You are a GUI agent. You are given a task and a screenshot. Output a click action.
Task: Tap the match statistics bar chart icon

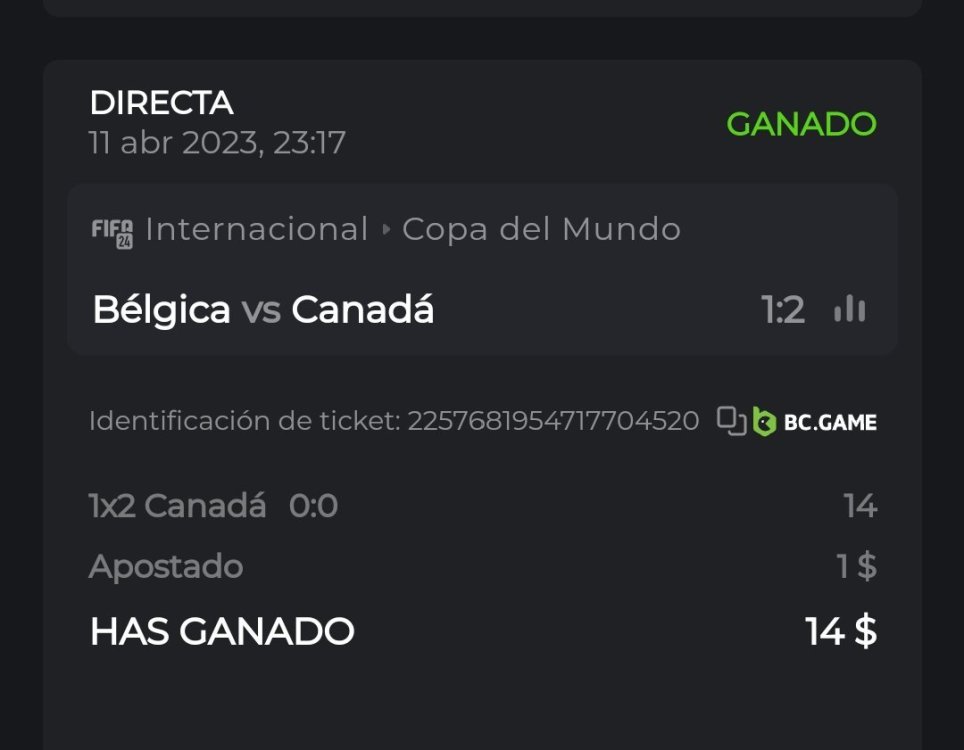pos(849,310)
